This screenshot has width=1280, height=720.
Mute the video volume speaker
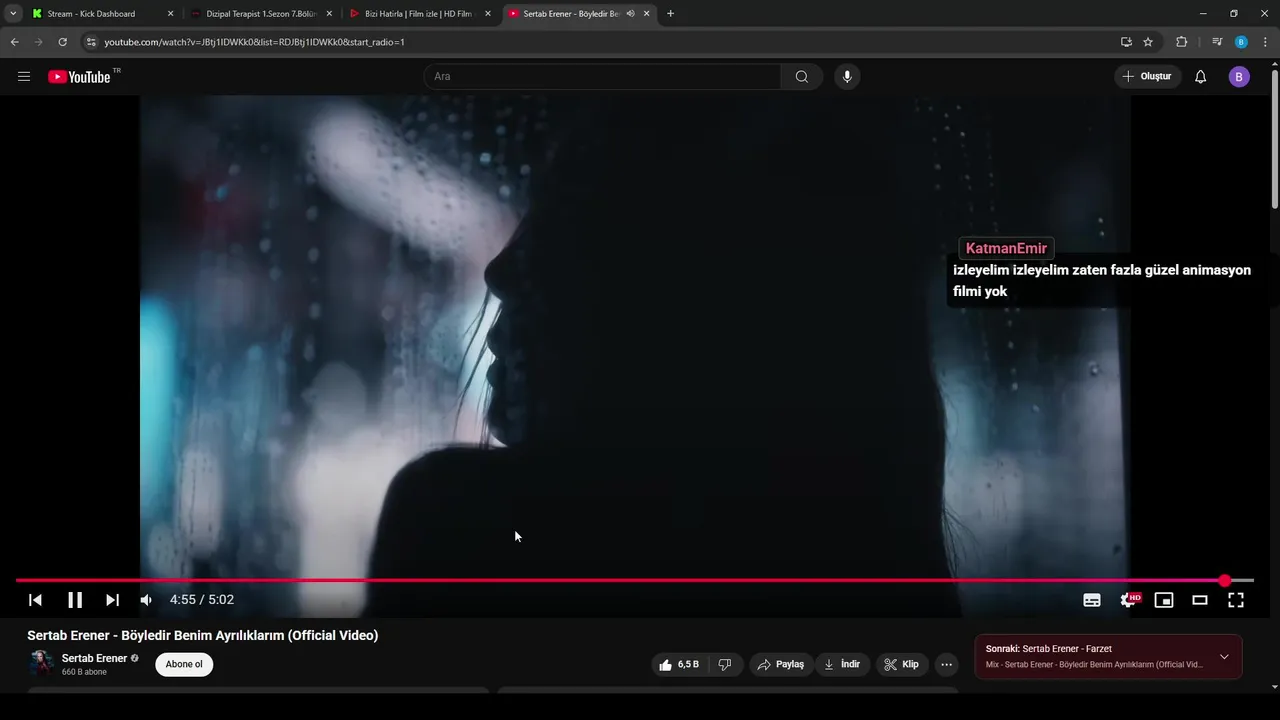coord(146,600)
